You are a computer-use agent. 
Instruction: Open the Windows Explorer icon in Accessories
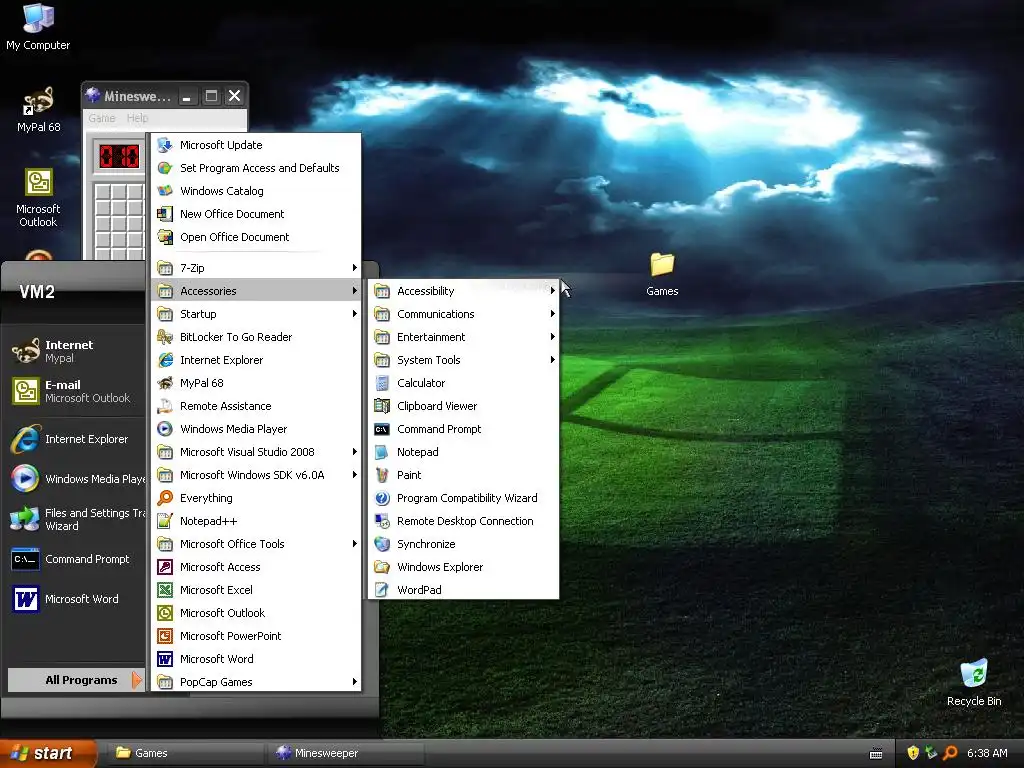click(382, 567)
